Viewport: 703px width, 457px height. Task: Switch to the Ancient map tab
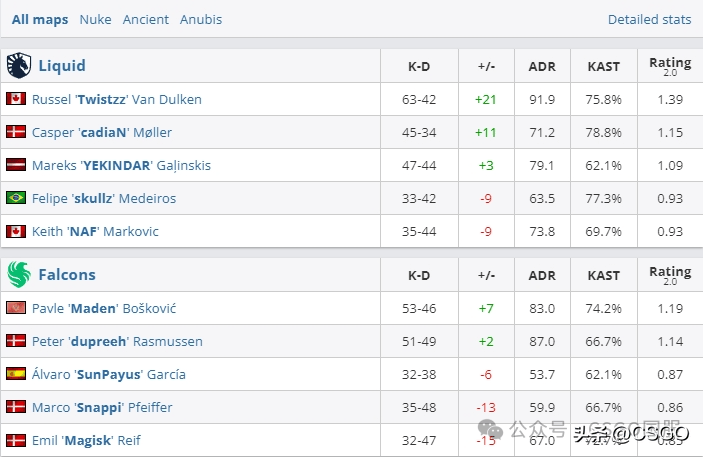click(146, 19)
